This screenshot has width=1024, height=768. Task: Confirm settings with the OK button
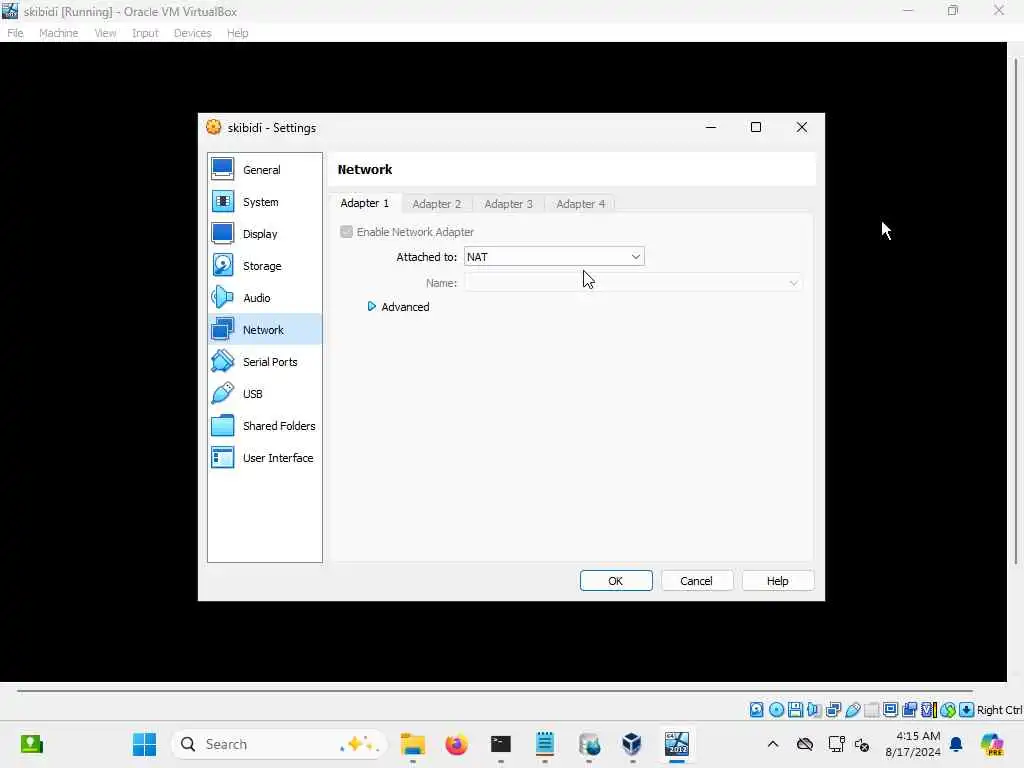[616, 581]
